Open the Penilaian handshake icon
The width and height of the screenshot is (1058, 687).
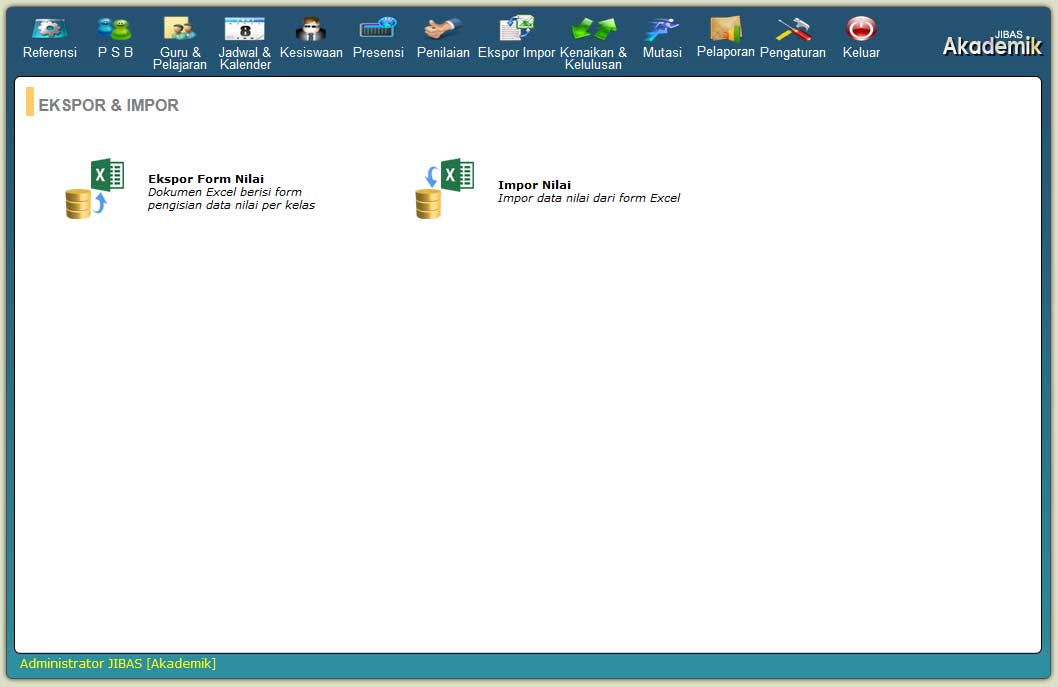tap(443, 28)
